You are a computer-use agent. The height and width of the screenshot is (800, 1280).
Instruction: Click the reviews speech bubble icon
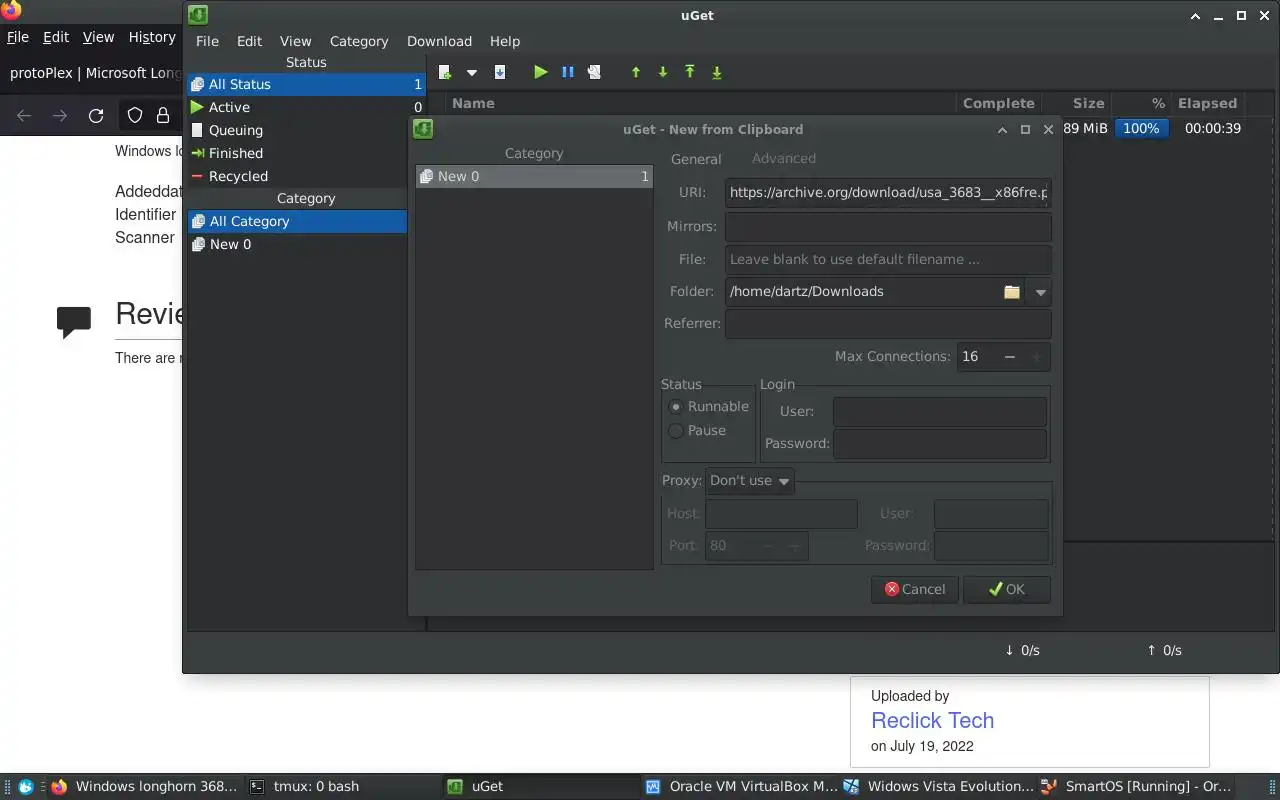74,322
